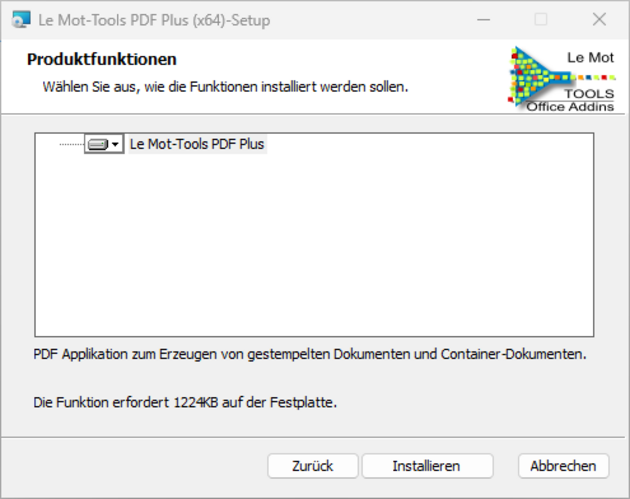This screenshot has width=630, height=499.
Task: Click the Abbrechen button
Action: (563, 466)
